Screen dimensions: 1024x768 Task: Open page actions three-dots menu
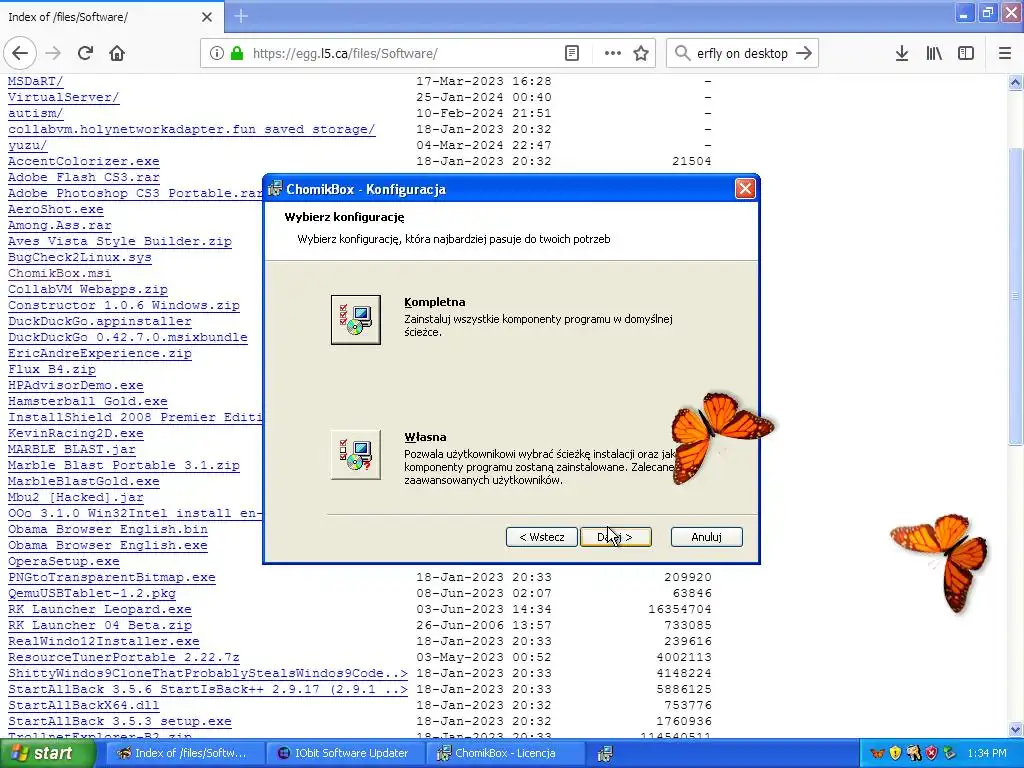(x=613, y=54)
